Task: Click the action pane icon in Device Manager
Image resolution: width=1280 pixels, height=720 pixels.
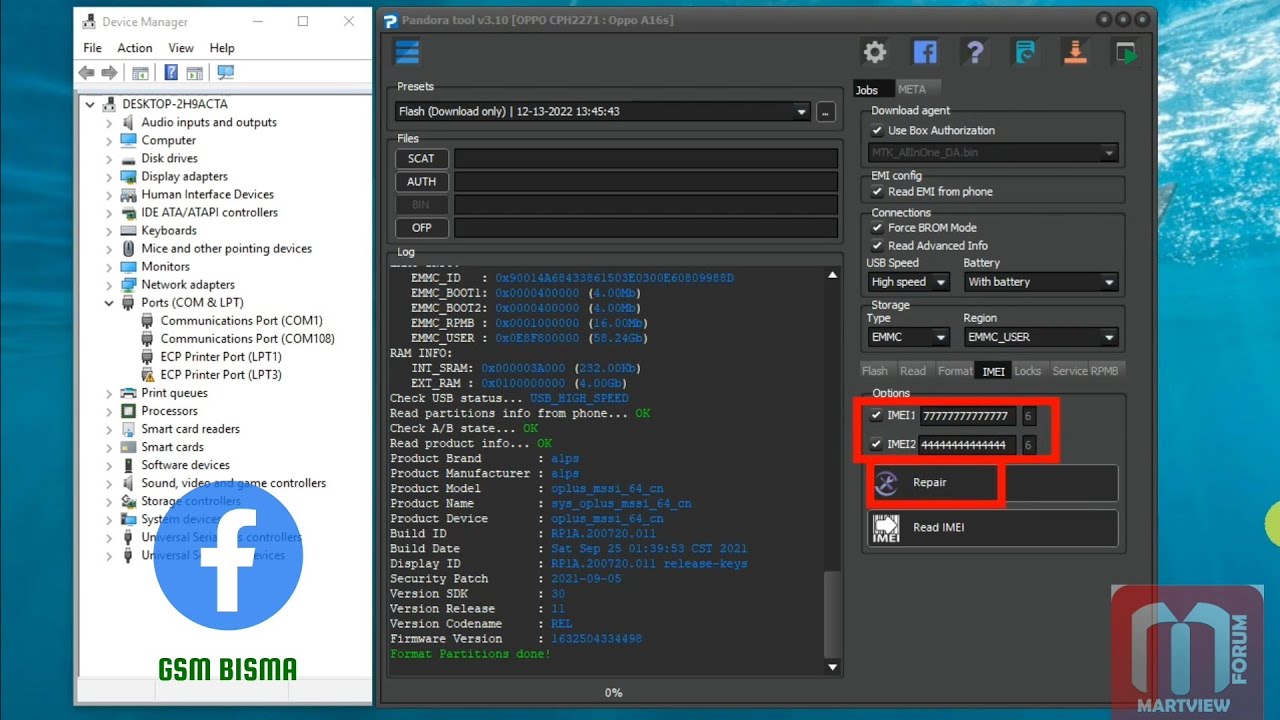Action: [194, 73]
